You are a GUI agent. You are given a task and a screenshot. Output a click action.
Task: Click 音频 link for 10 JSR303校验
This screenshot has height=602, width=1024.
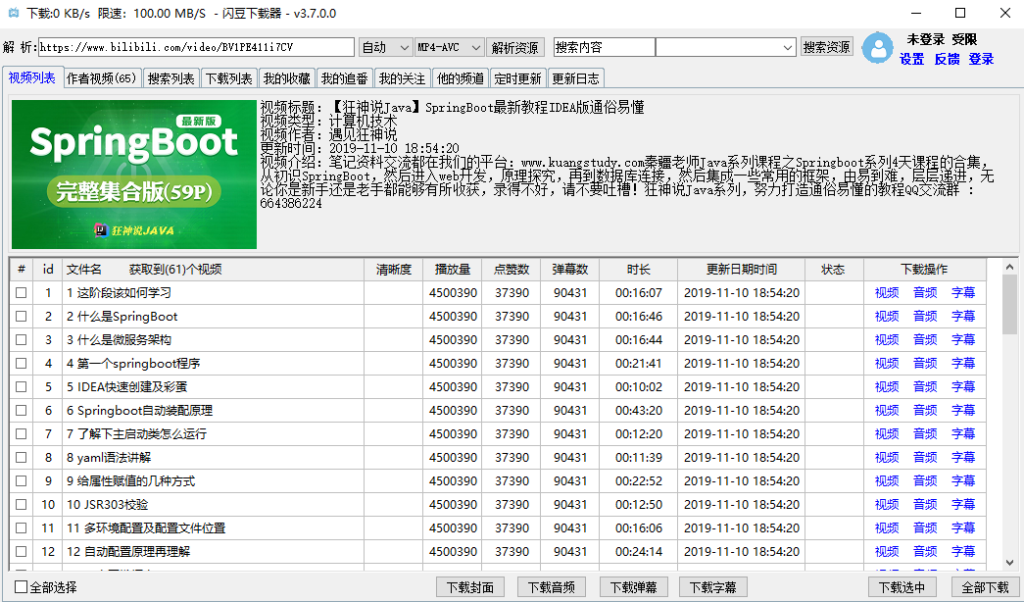click(x=925, y=504)
